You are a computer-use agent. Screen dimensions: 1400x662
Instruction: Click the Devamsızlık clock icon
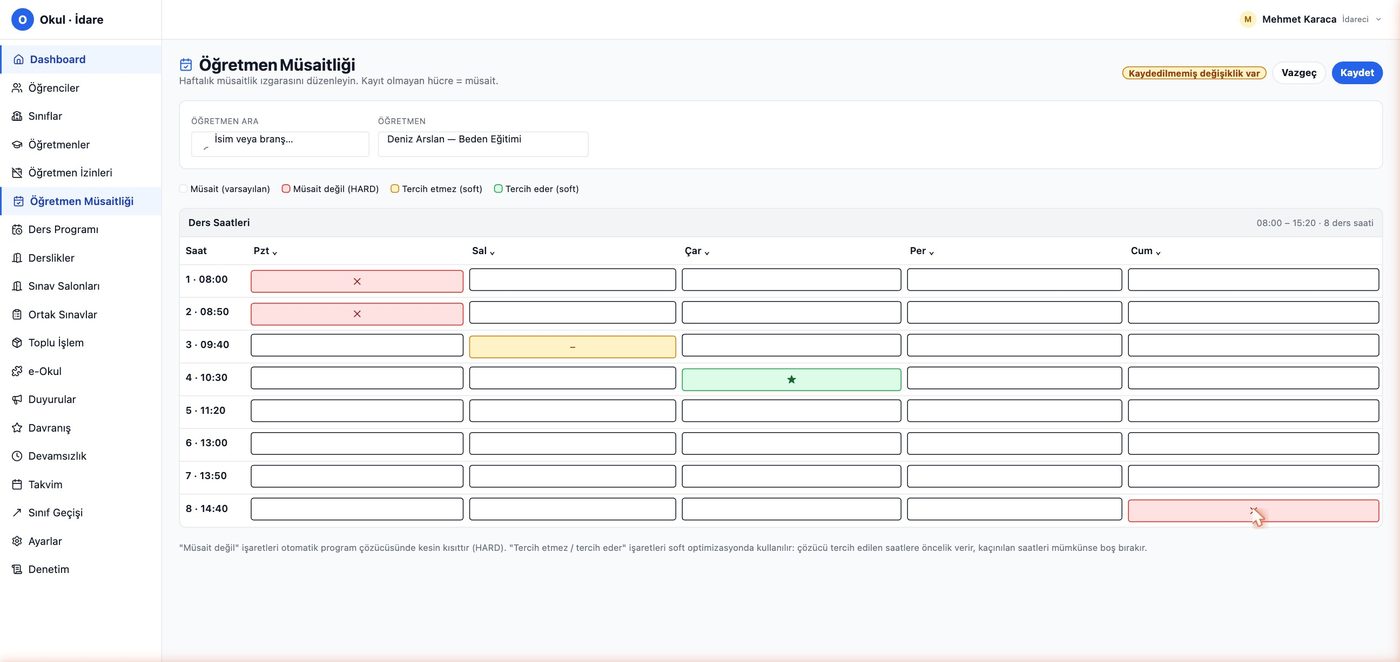click(x=17, y=456)
